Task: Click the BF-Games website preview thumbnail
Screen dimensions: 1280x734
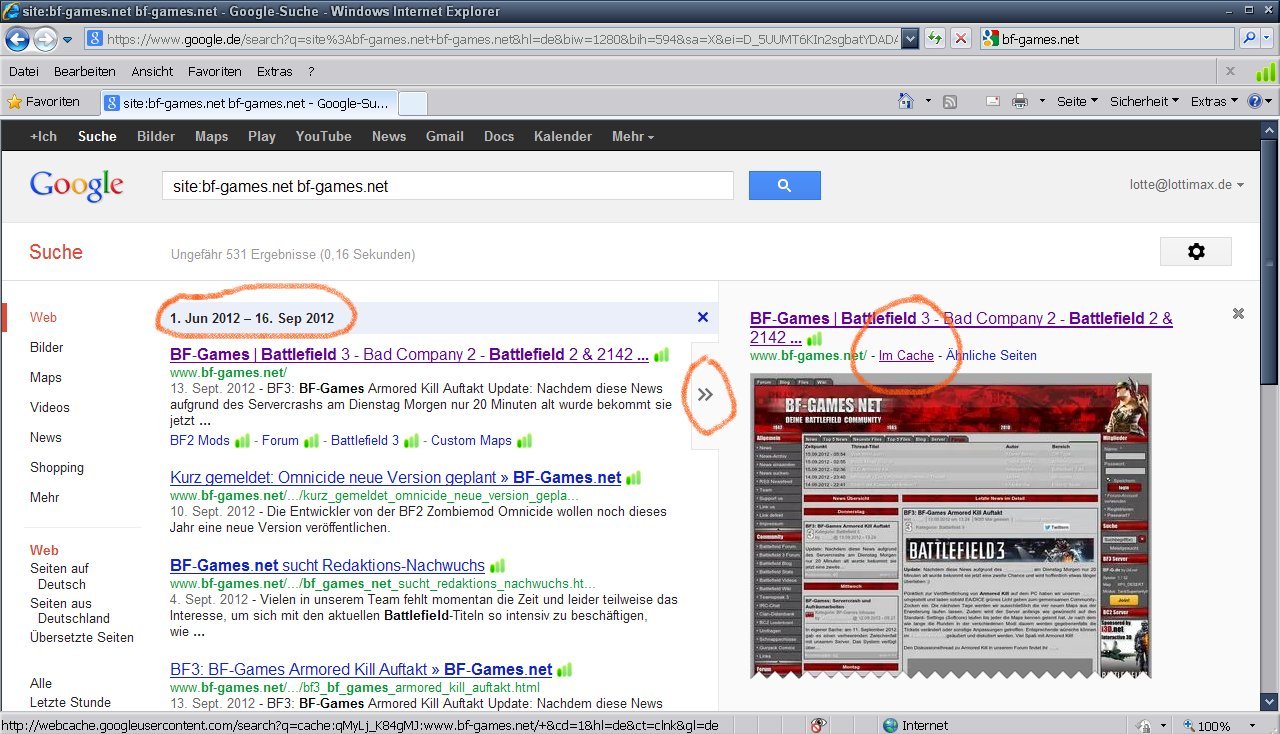Action: point(950,525)
